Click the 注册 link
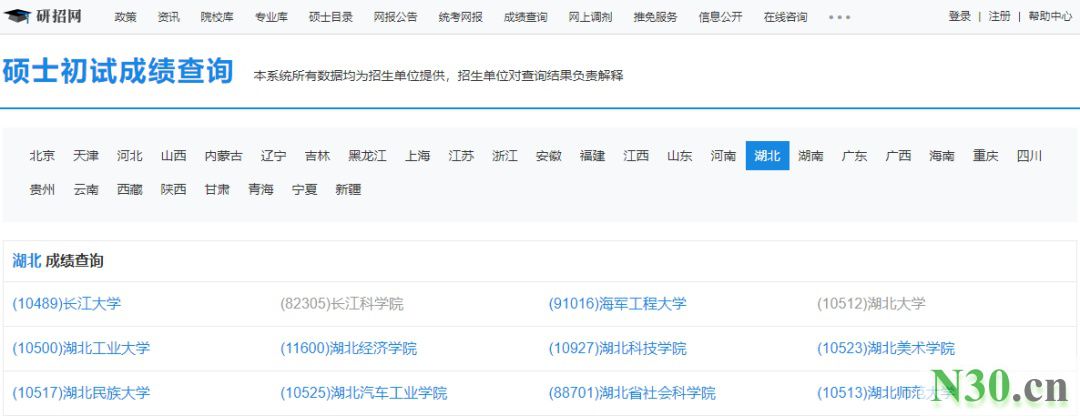The image size is (1080, 416). point(999,17)
